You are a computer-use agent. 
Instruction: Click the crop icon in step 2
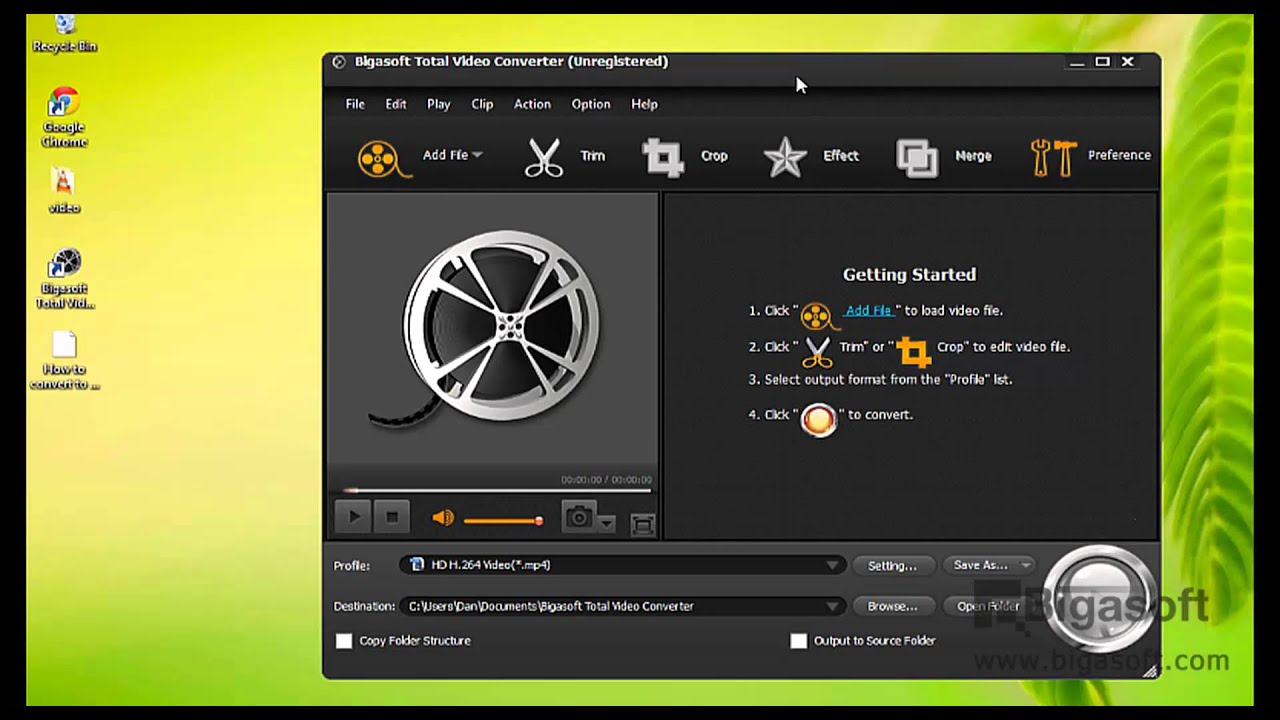(913, 351)
